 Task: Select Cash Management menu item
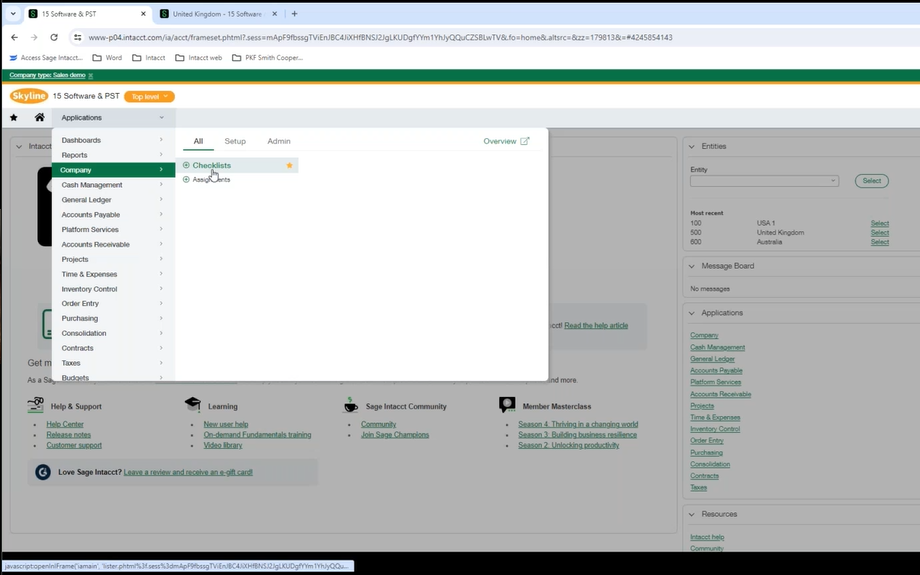[113, 185]
